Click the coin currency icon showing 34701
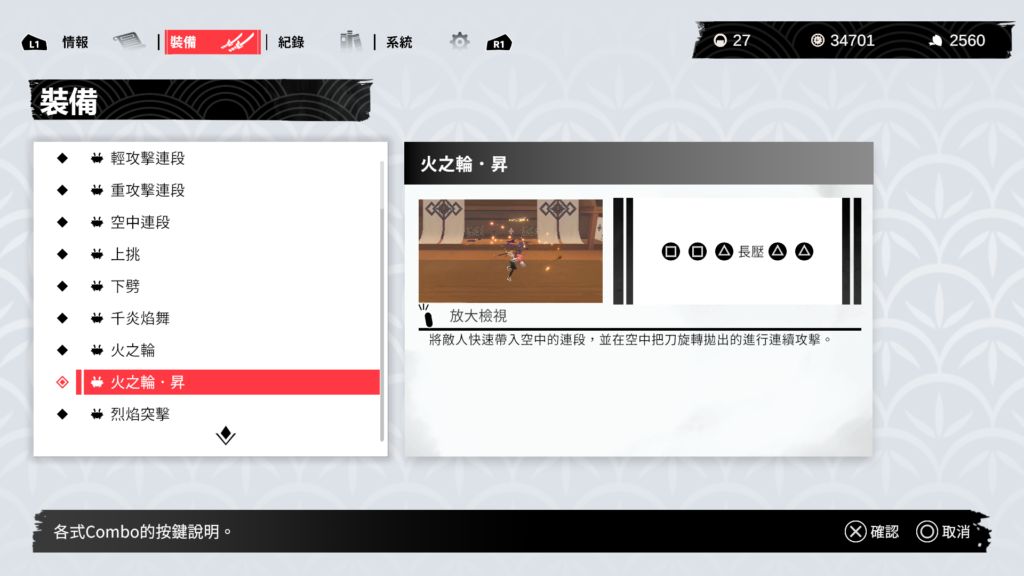The height and width of the screenshot is (576, 1024). pos(818,40)
